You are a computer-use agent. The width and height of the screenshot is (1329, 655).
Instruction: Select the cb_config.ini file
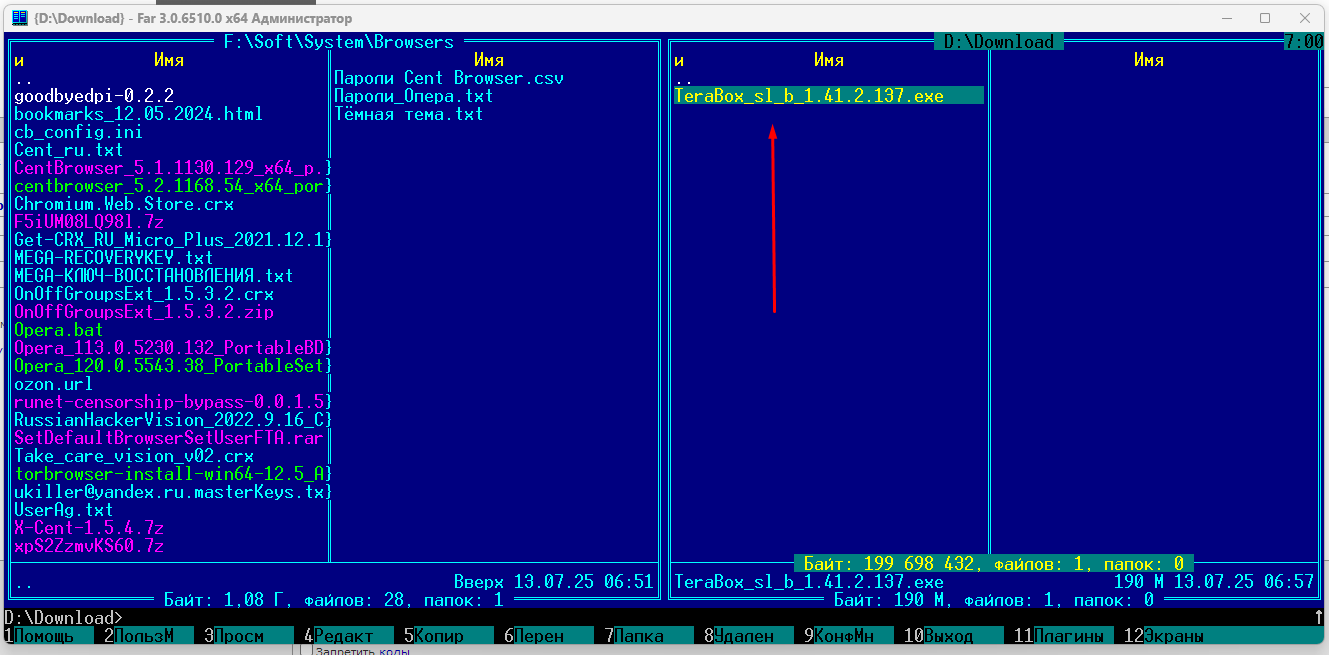pos(78,132)
